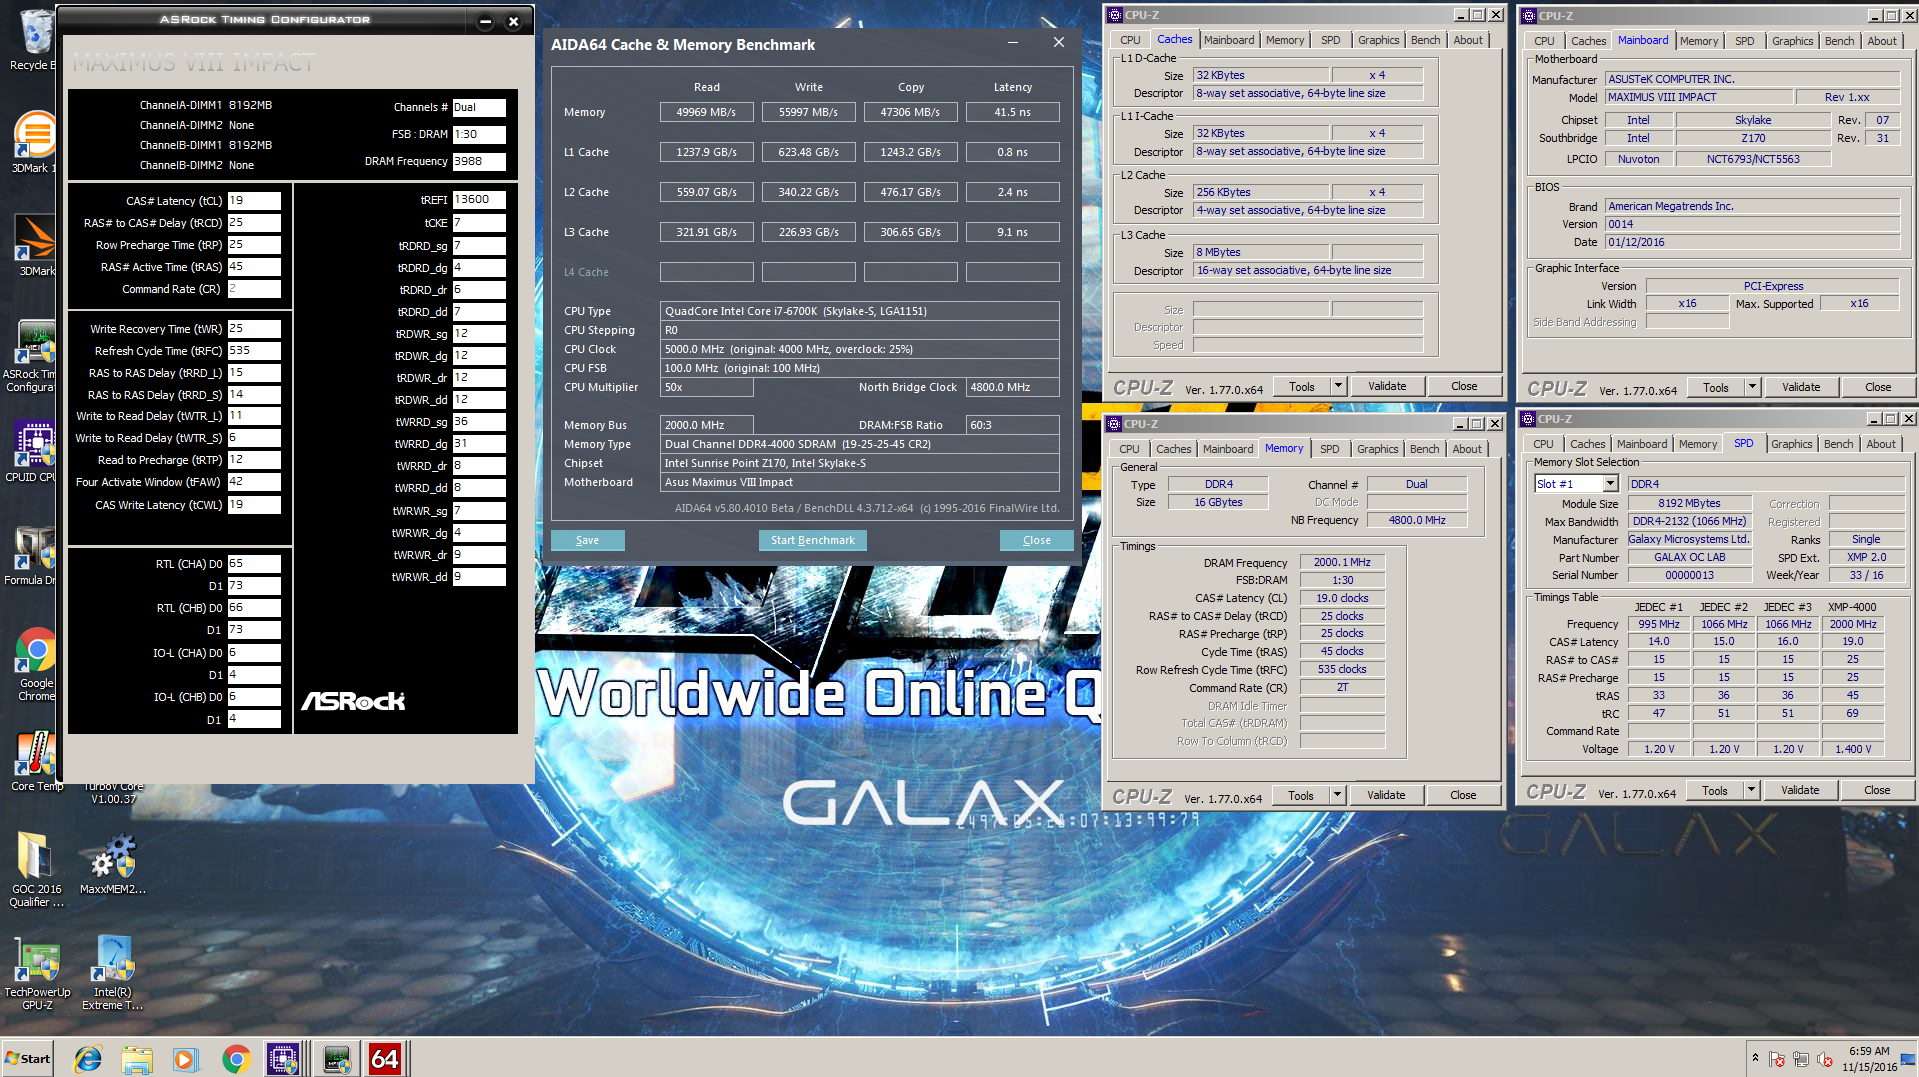Viewport: 1919px width, 1077px height.
Task: Click the Google Chrome taskbar icon
Action: pyautogui.click(x=236, y=1058)
